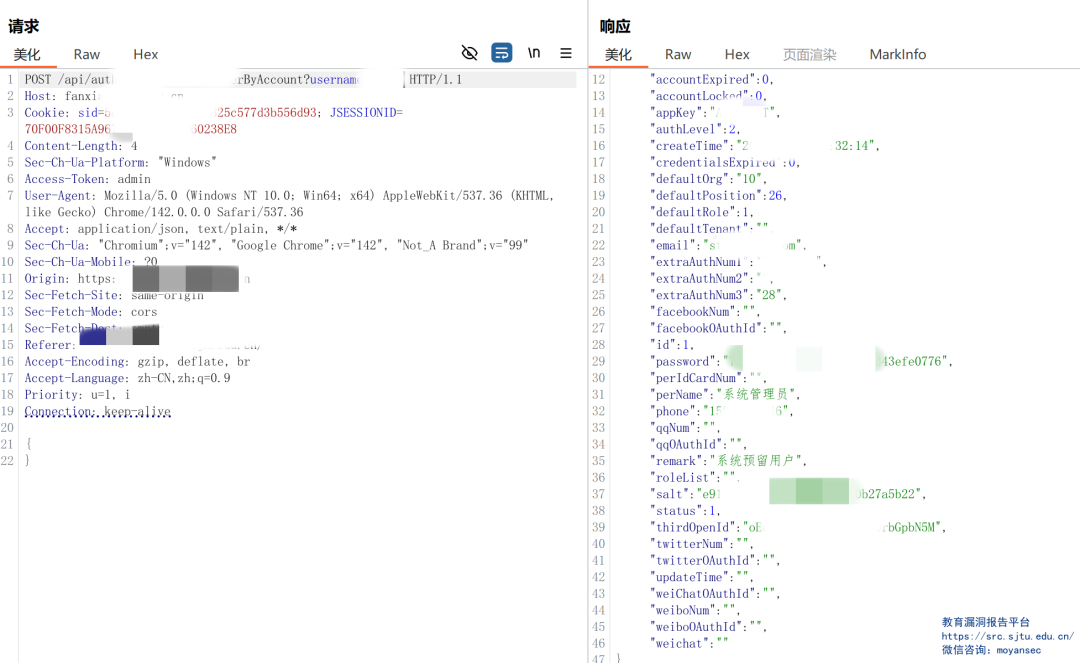Click the Priority: u=1, i header
Image resolution: width=1080 pixels, height=663 pixels.
coord(77,394)
